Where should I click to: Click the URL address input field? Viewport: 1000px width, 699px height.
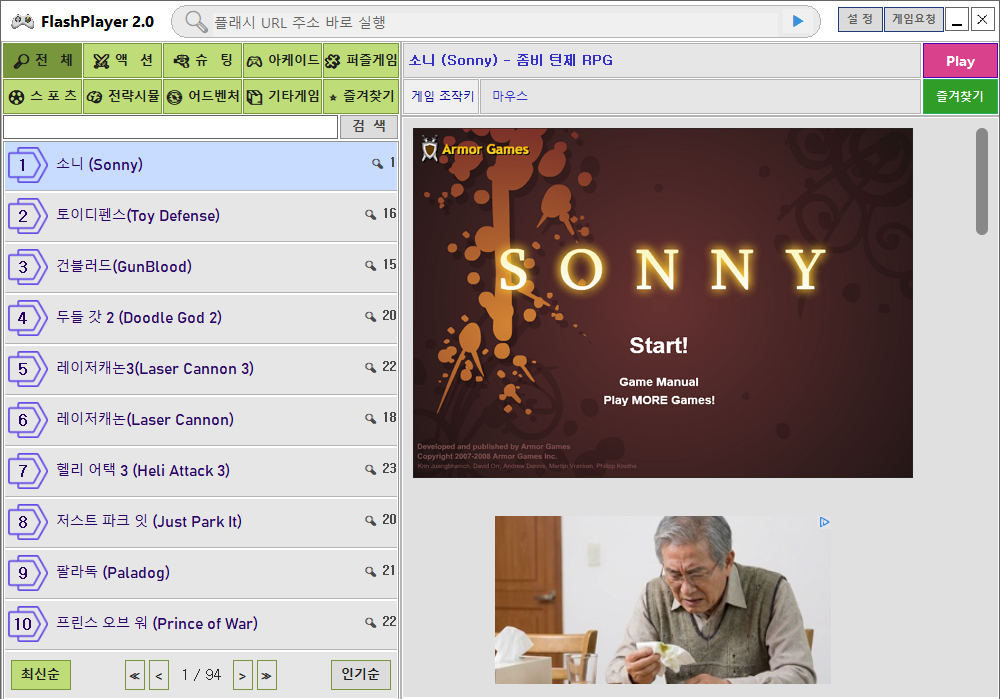pyautogui.click(x=494, y=22)
